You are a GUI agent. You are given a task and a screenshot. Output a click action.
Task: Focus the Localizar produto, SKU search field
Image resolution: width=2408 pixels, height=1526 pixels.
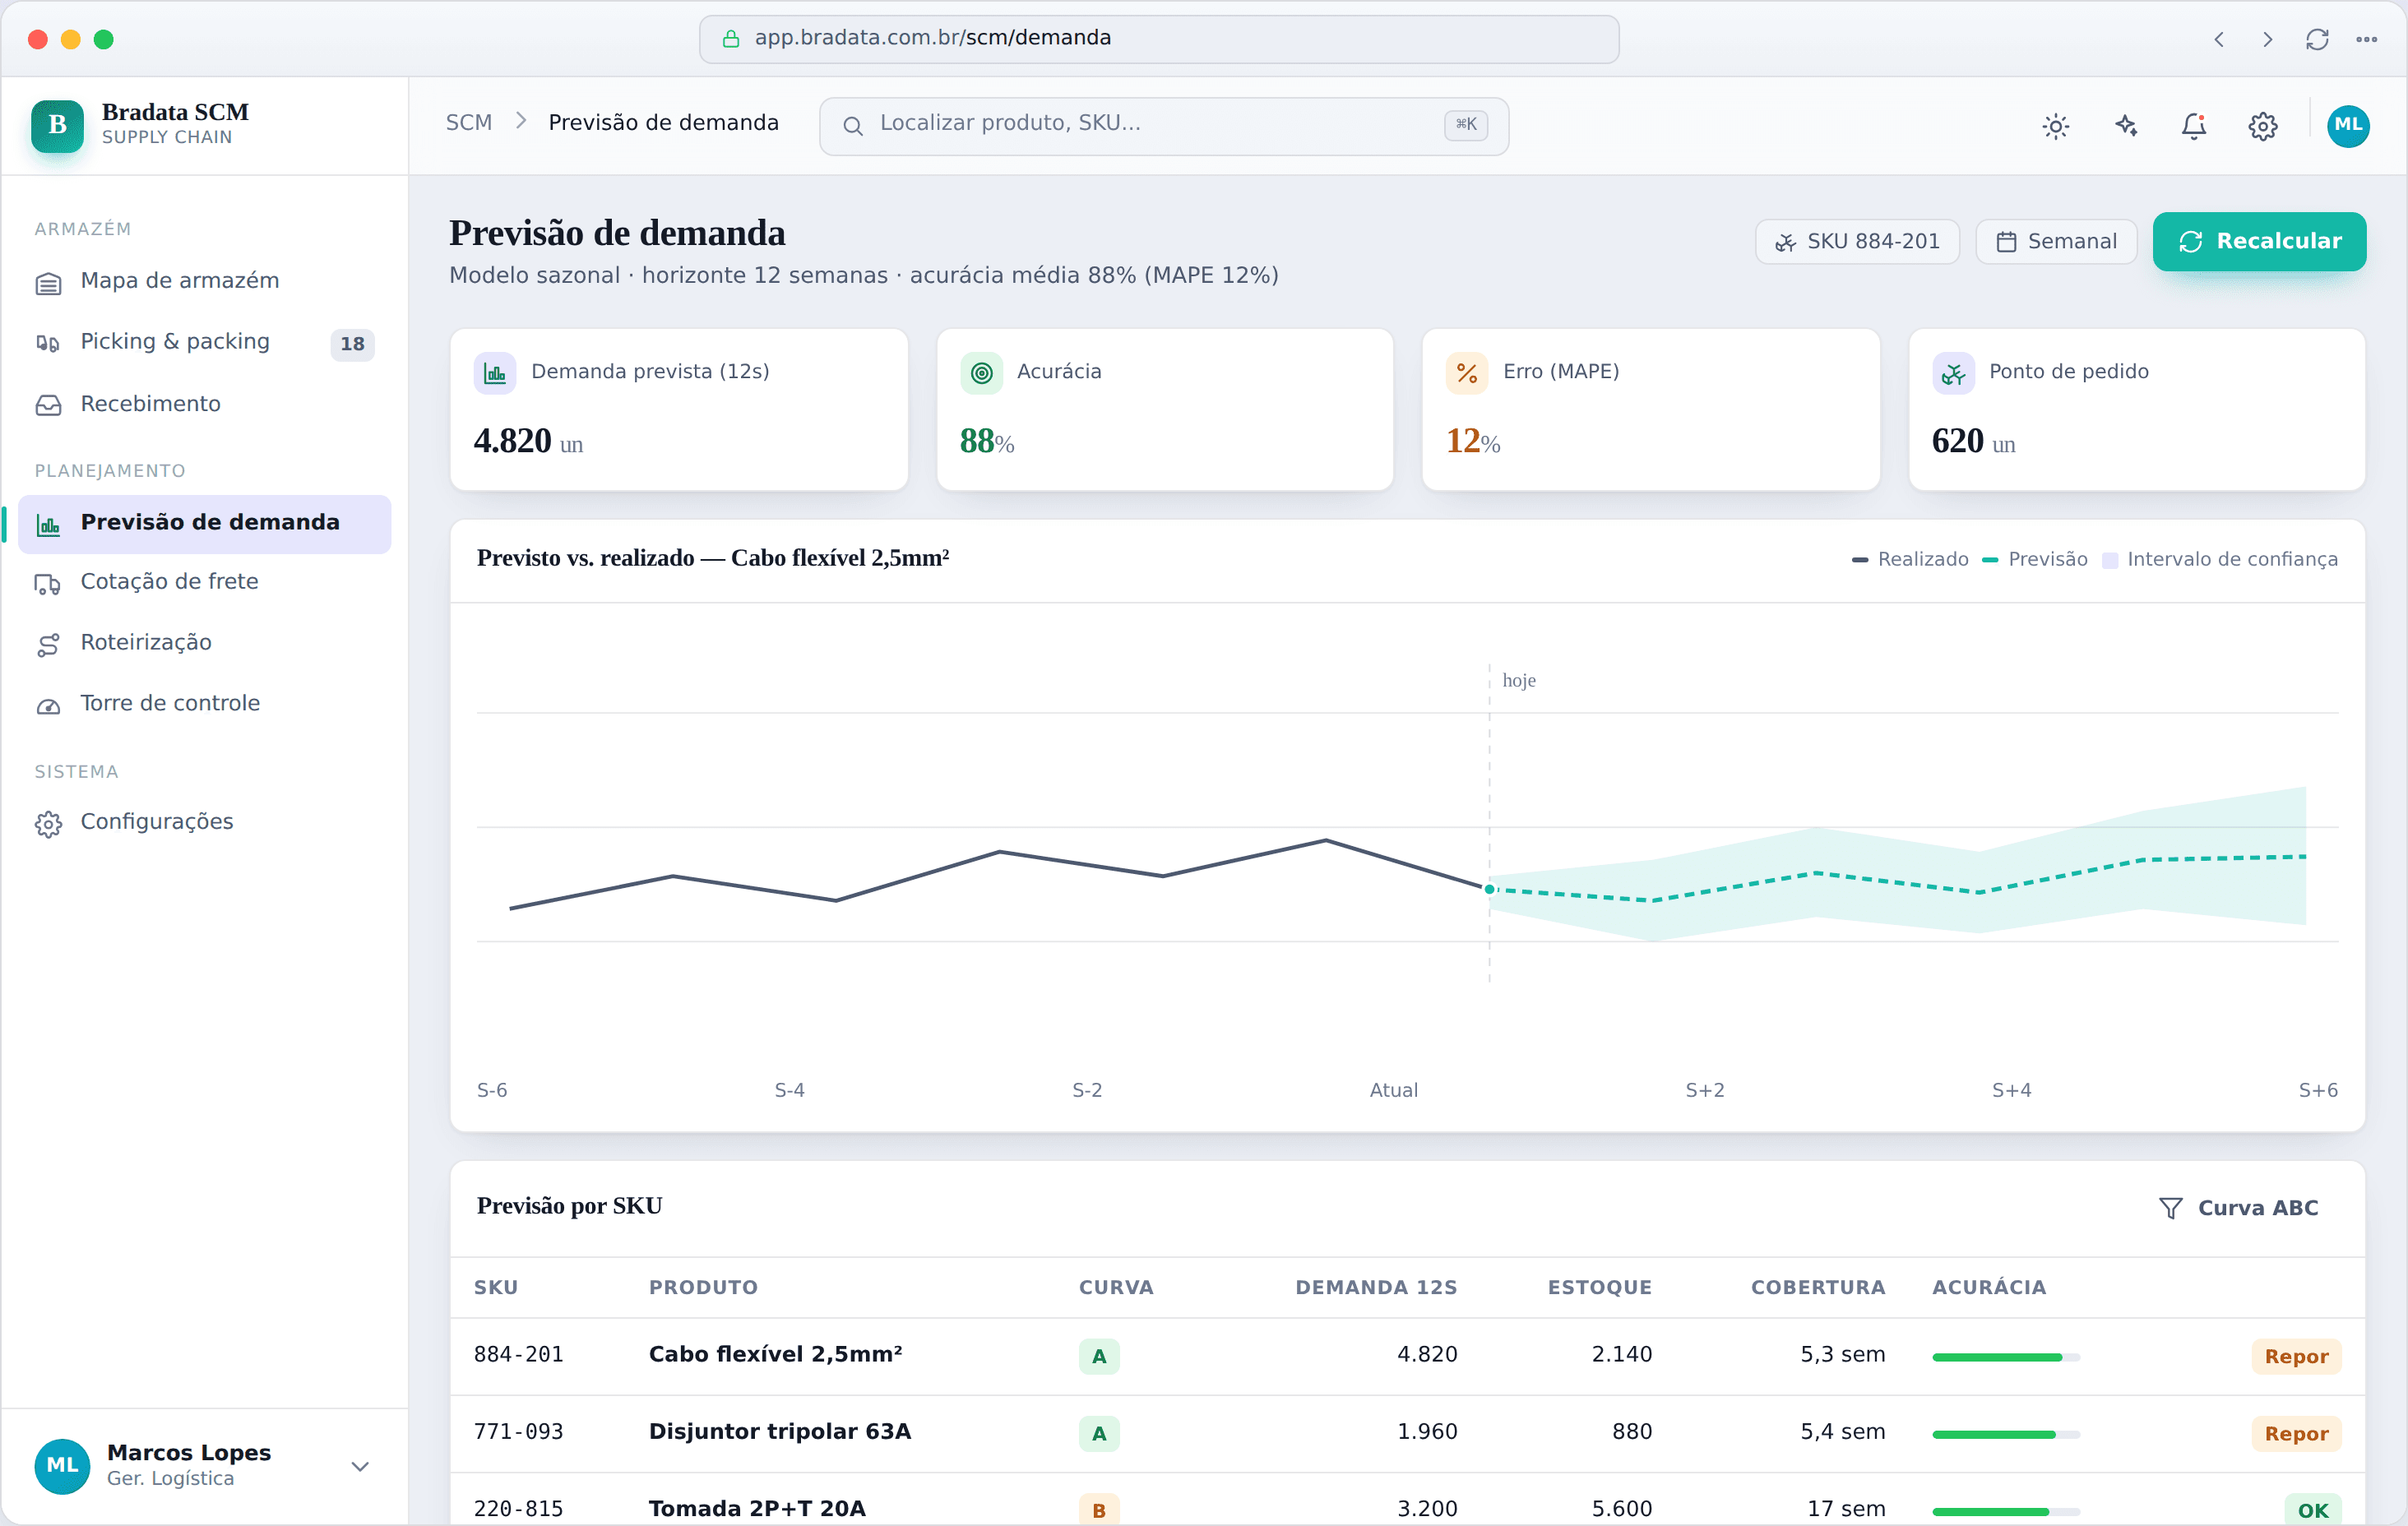point(1163,126)
